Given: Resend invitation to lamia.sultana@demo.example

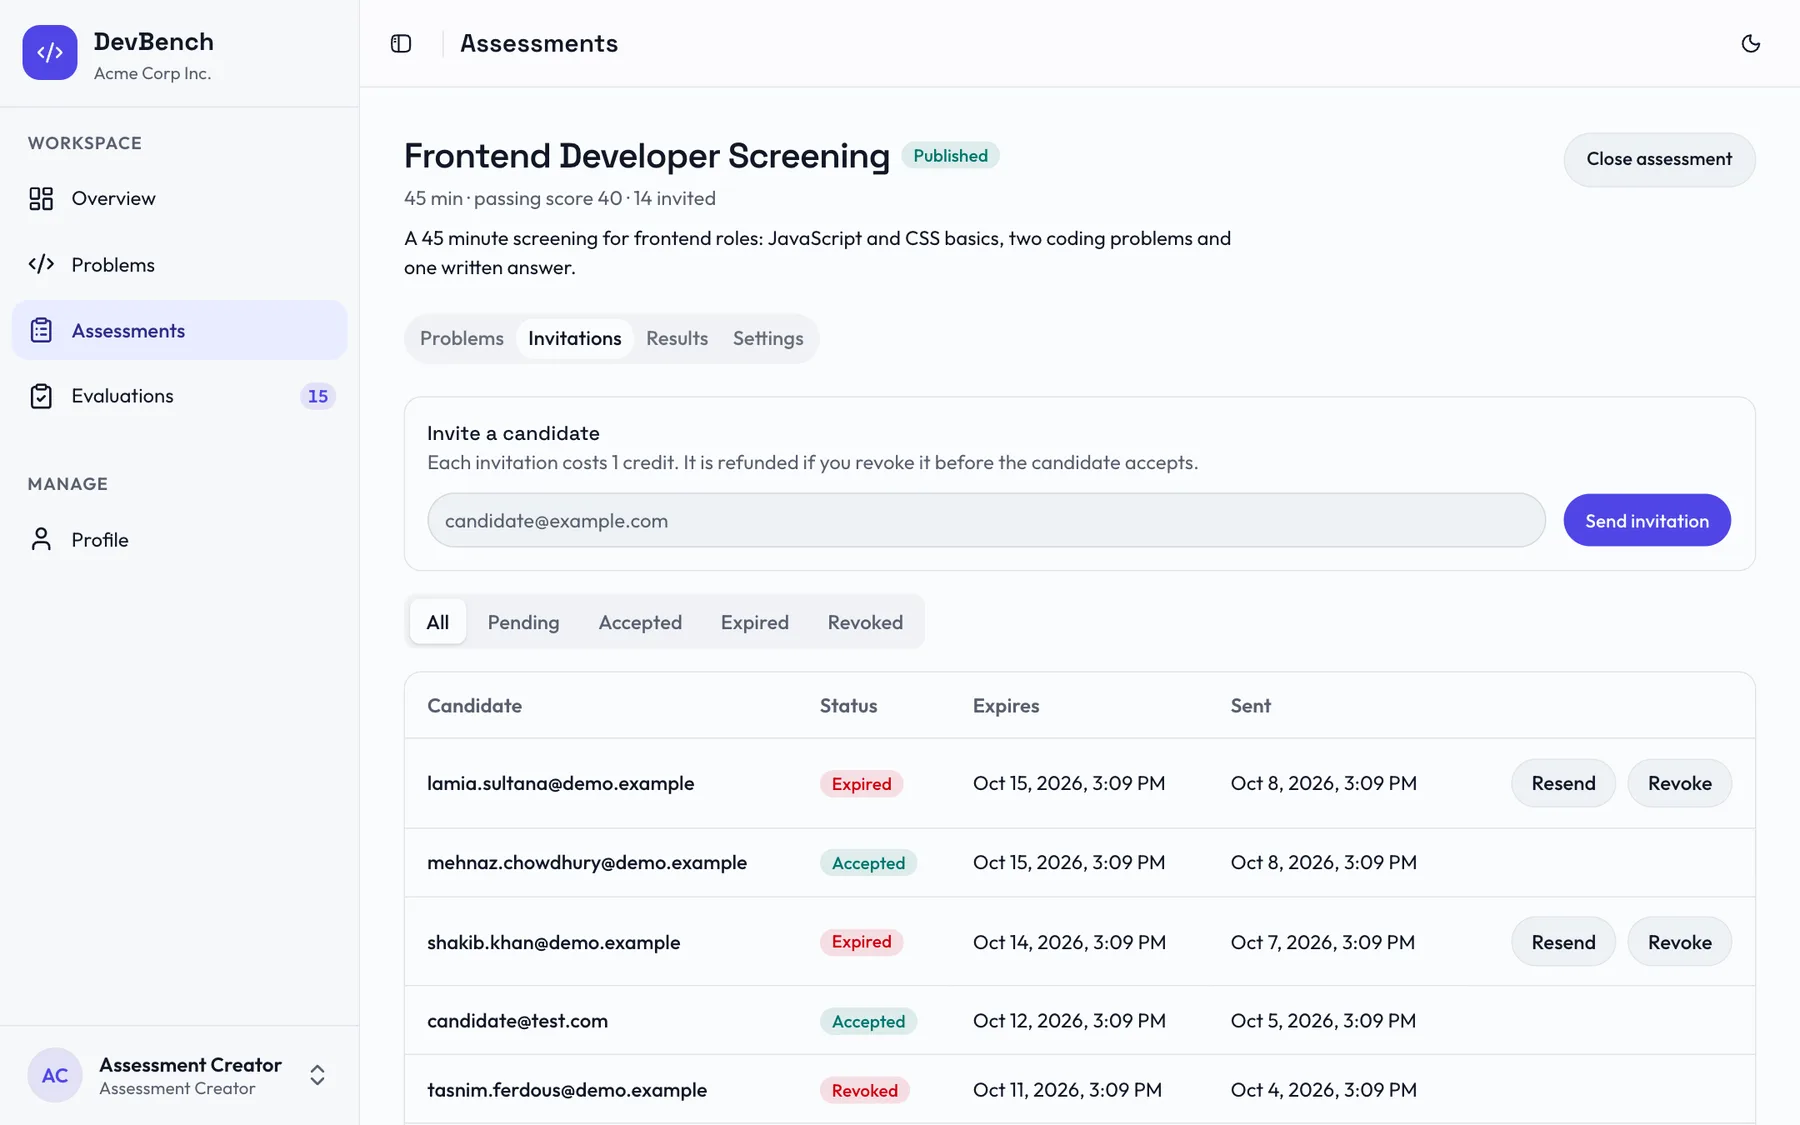Looking at the screenshot, I should [x=1563, y=783].
